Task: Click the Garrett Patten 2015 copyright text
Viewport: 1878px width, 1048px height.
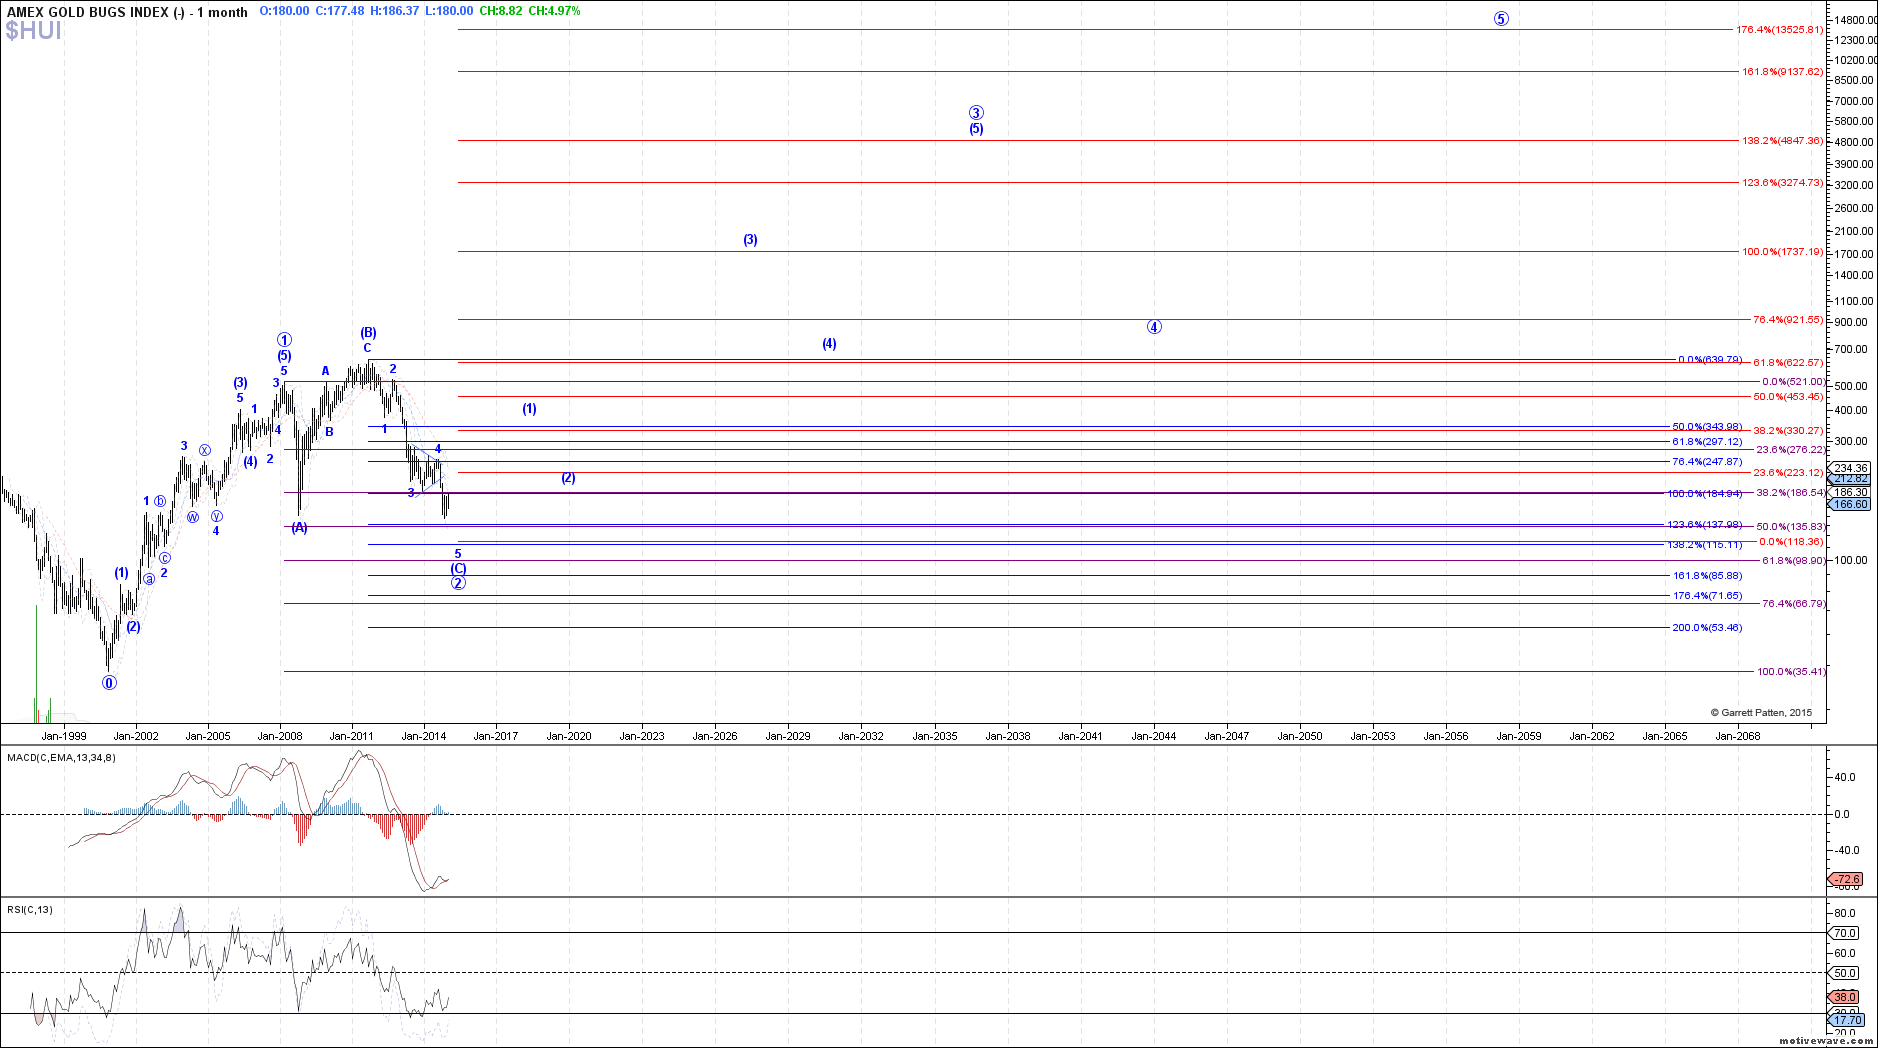Action: 1761,713
